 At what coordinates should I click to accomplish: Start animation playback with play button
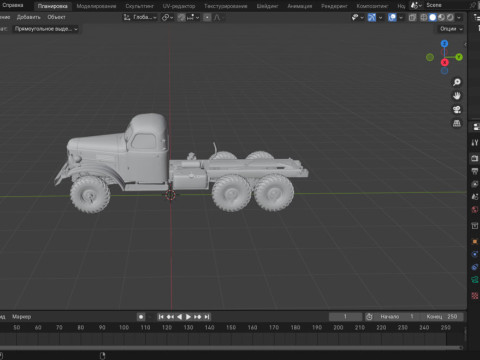[x=188, y=317]
